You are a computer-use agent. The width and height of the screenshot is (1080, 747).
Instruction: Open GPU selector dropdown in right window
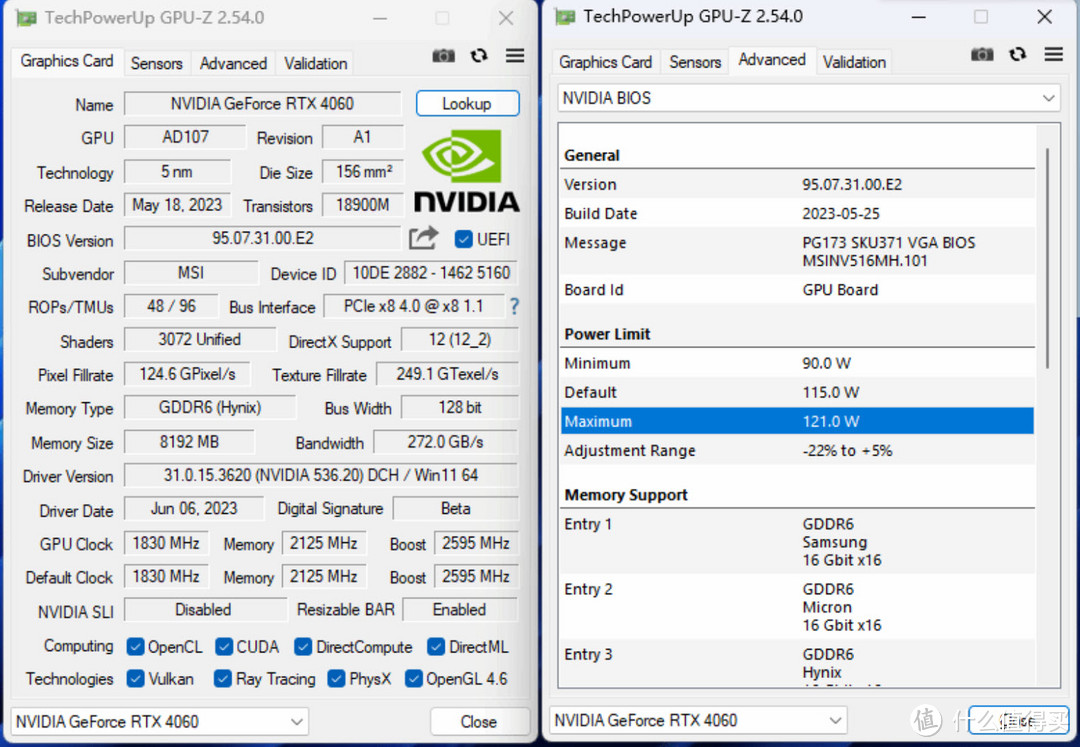coord(698,720)
